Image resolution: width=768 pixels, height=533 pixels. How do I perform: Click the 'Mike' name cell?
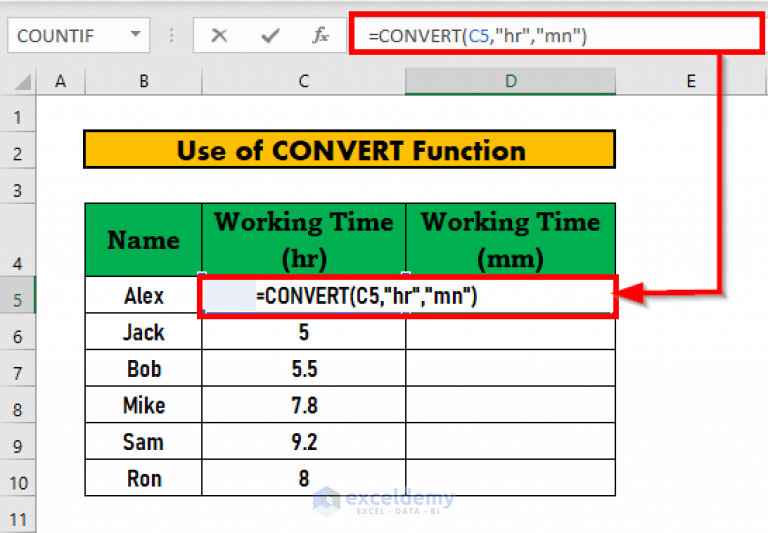coord(144,405)
